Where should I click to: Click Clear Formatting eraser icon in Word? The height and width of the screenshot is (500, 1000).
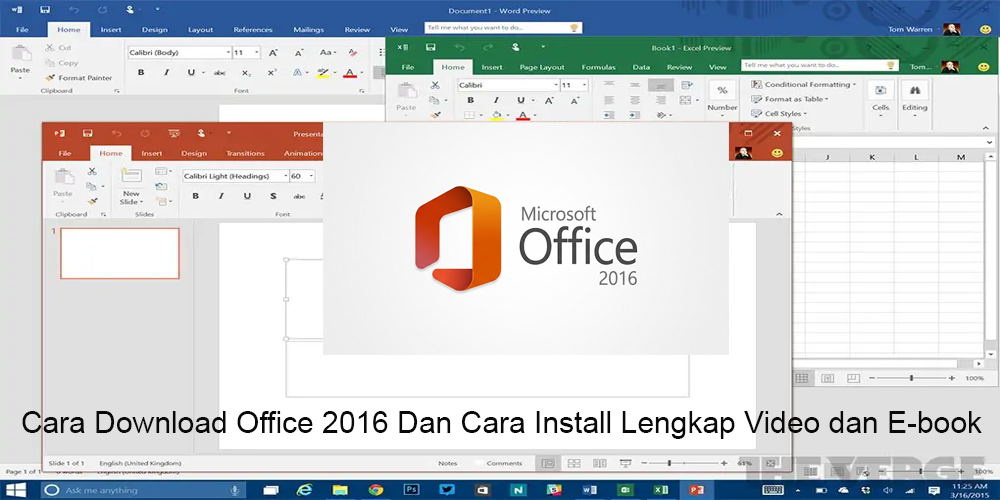coord(353,52)
